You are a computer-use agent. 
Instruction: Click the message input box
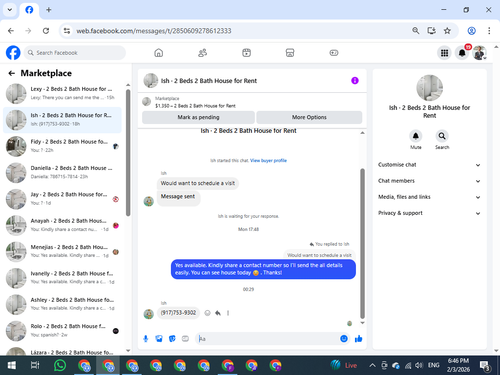pyautogui.click(x=267, y=339)
